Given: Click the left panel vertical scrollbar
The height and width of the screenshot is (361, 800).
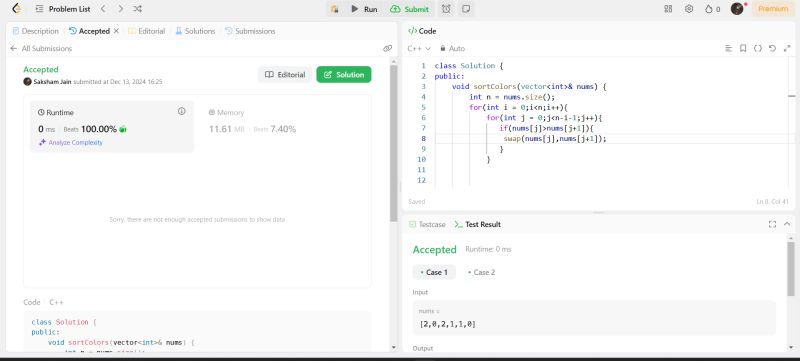Looking at the screenshot, I should click(393, 143).
